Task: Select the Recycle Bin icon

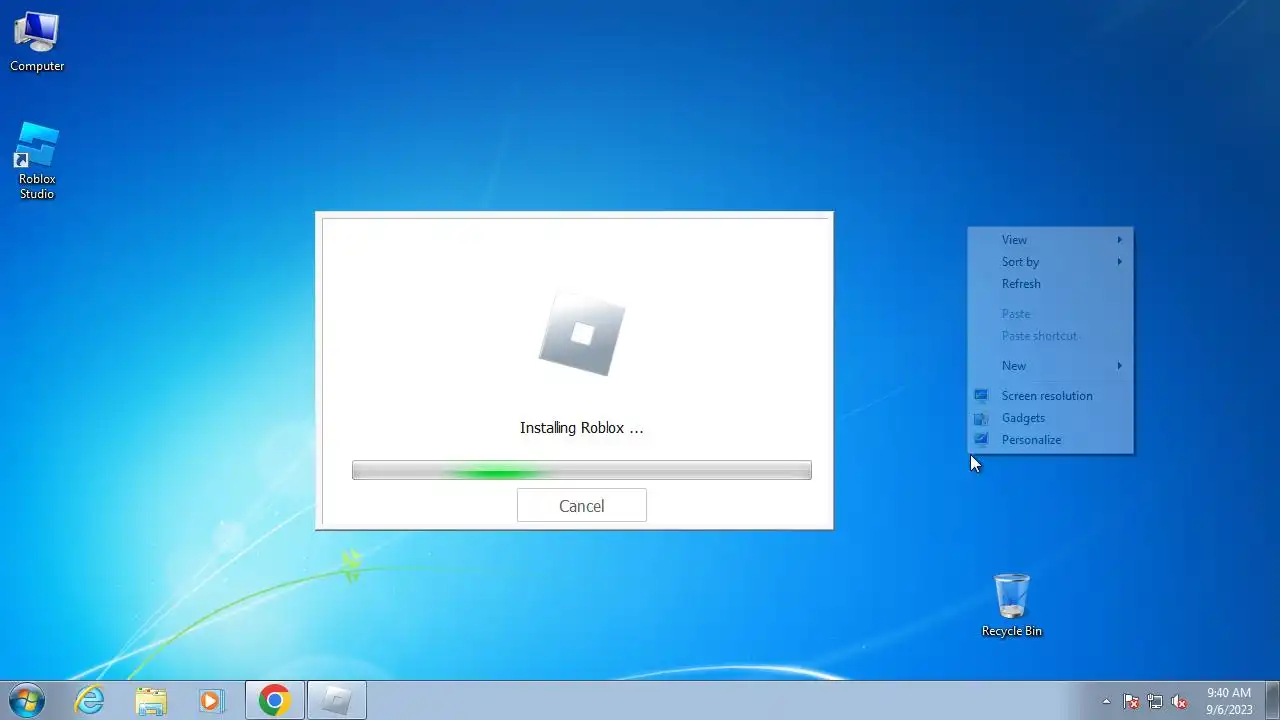Action: [1011, 605]
